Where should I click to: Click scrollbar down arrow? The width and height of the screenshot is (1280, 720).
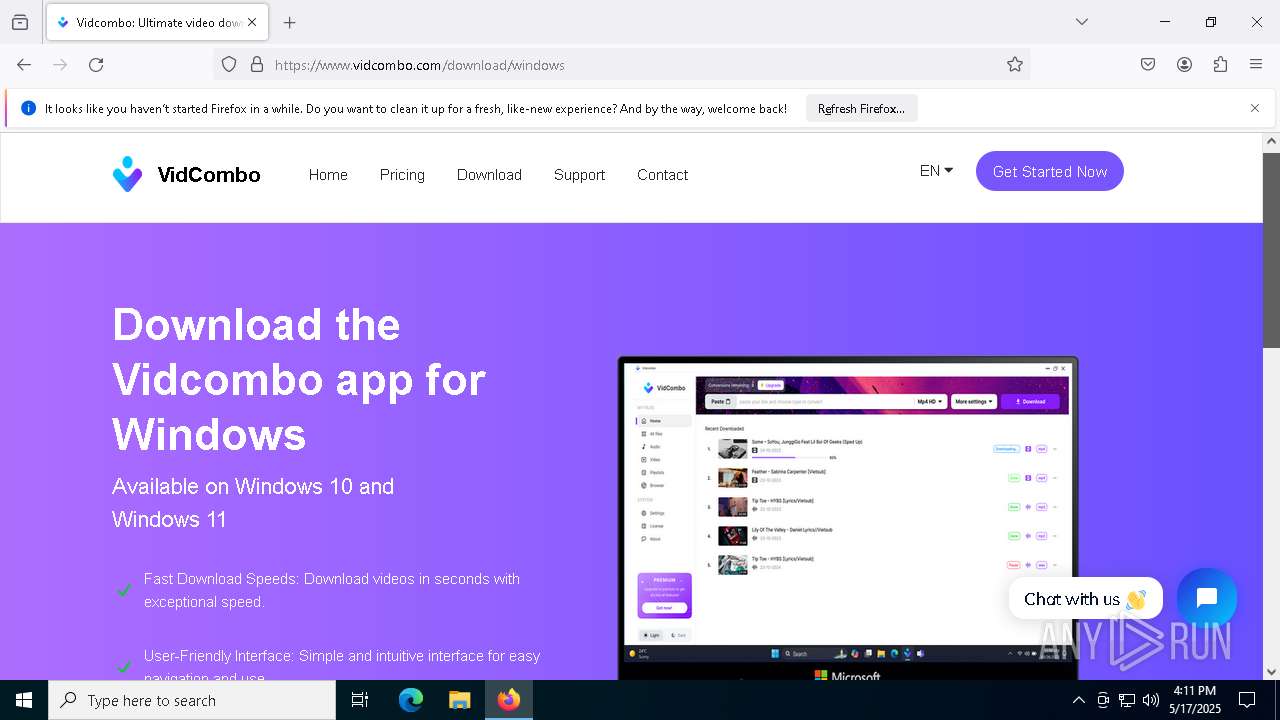coord(1271,672)
